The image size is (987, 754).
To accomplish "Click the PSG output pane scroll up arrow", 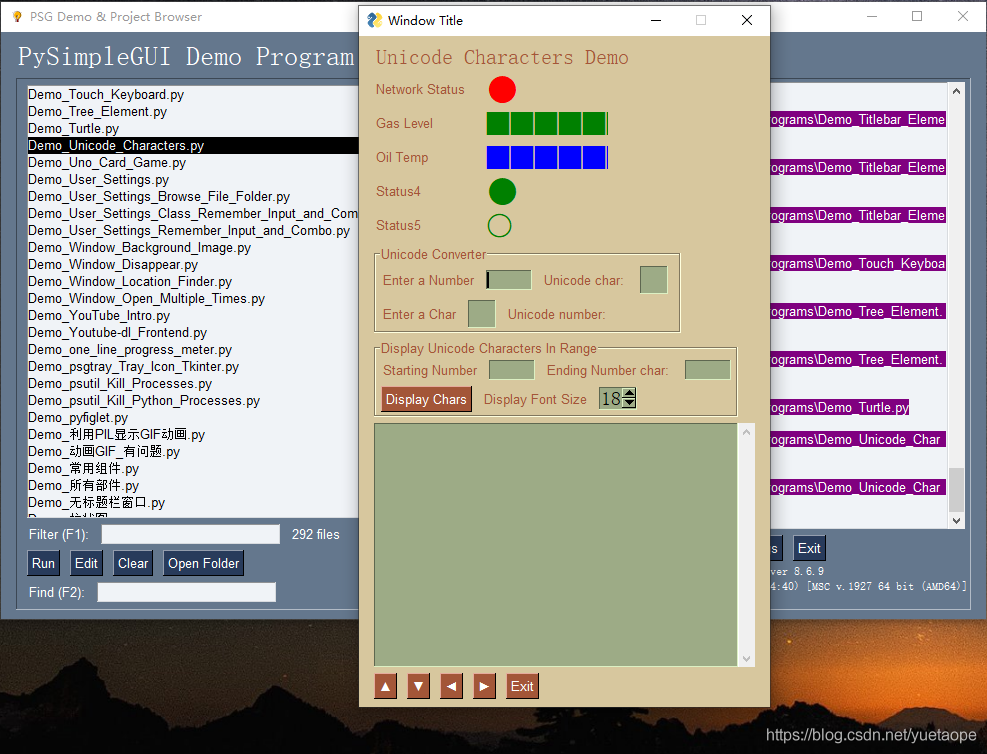I will click(956, 91).
